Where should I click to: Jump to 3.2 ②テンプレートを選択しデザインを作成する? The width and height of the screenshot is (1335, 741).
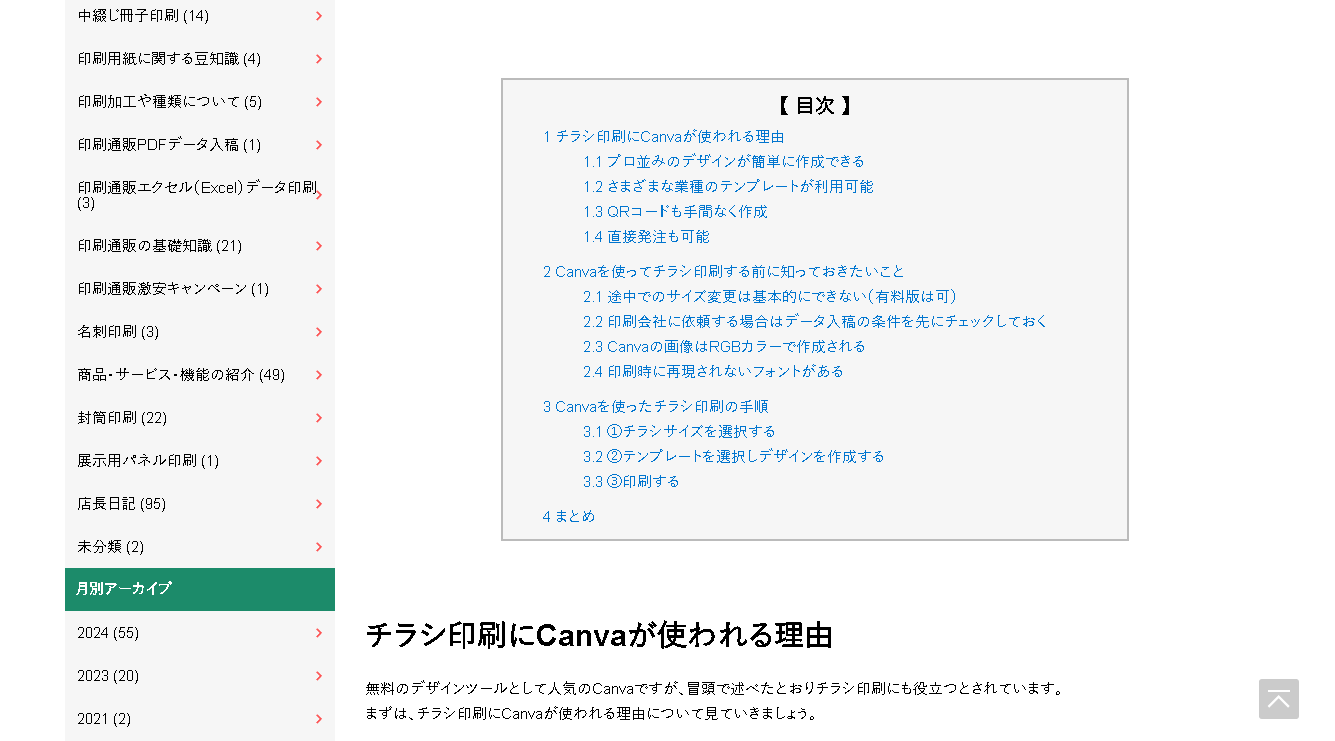point(734,457)
